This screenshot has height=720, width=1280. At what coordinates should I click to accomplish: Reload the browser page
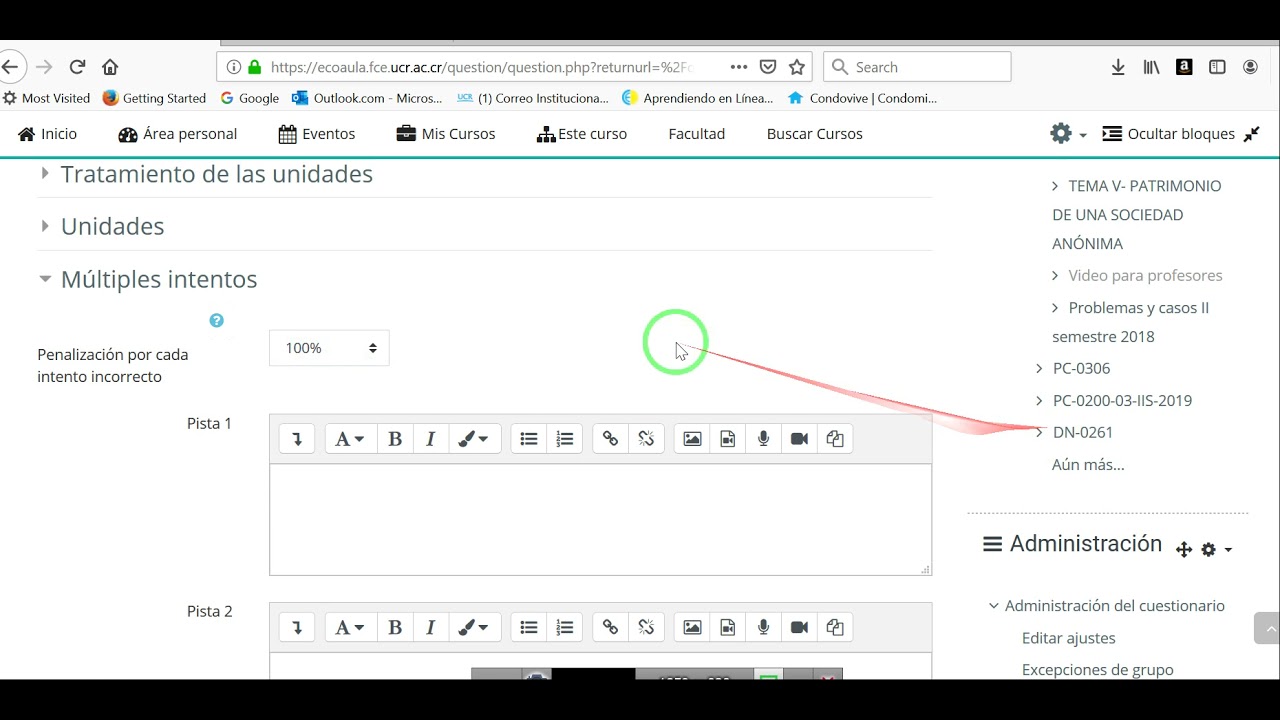tap(77, 67)
